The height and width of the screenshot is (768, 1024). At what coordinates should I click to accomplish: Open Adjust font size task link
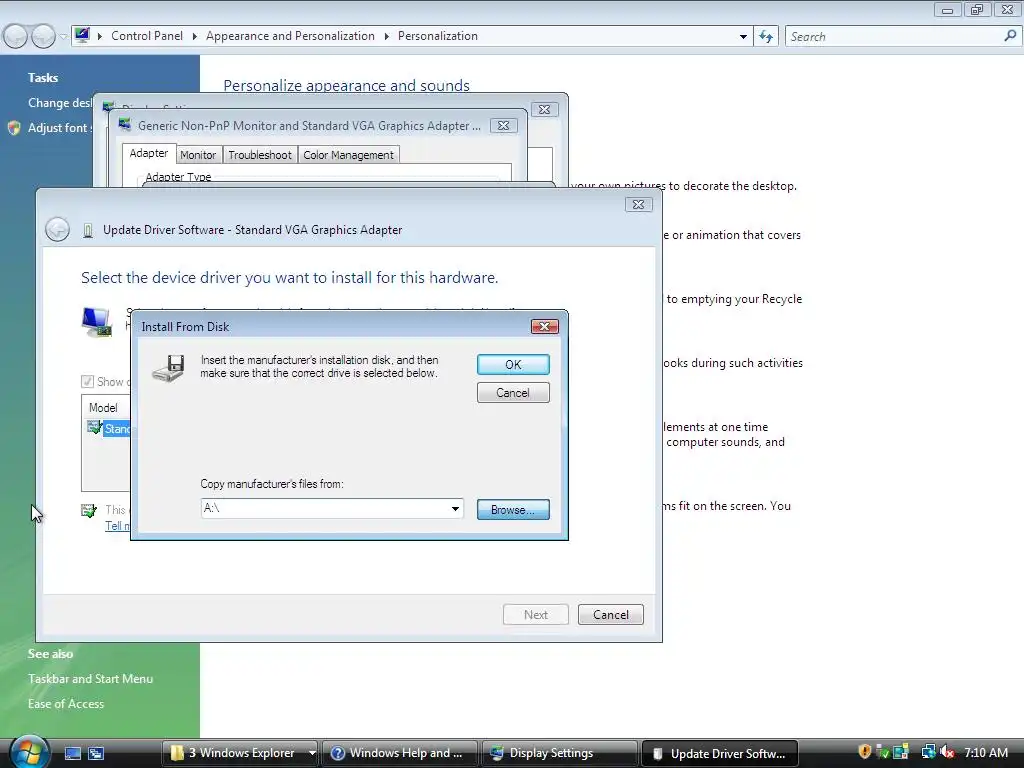click(58, 128)
